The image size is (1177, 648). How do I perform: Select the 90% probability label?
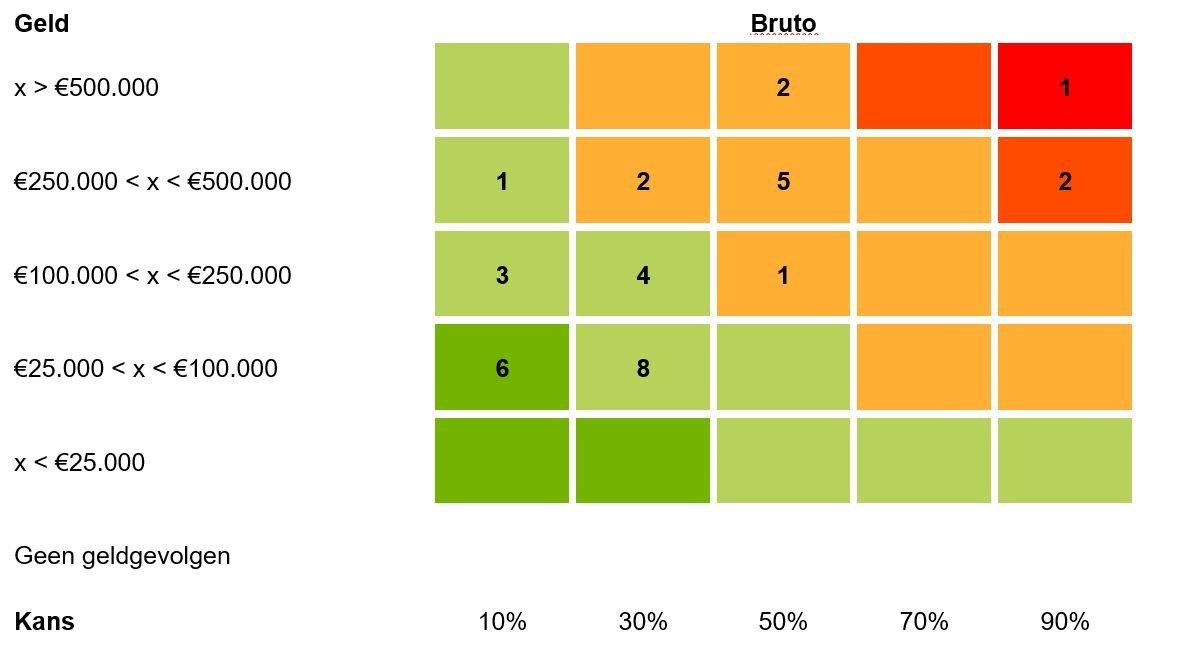click(1064, 621)
